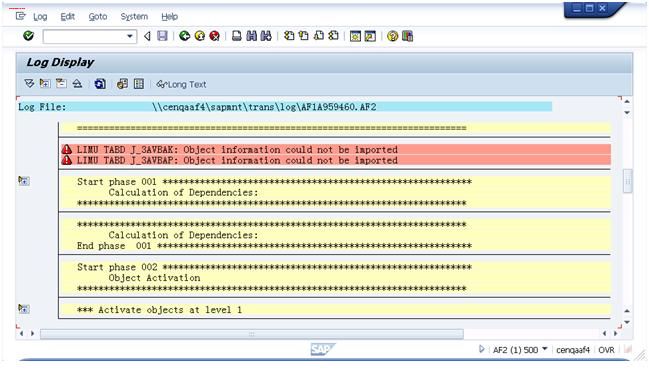
Task: Click the Expand one level icon
Action: [45, 84]
